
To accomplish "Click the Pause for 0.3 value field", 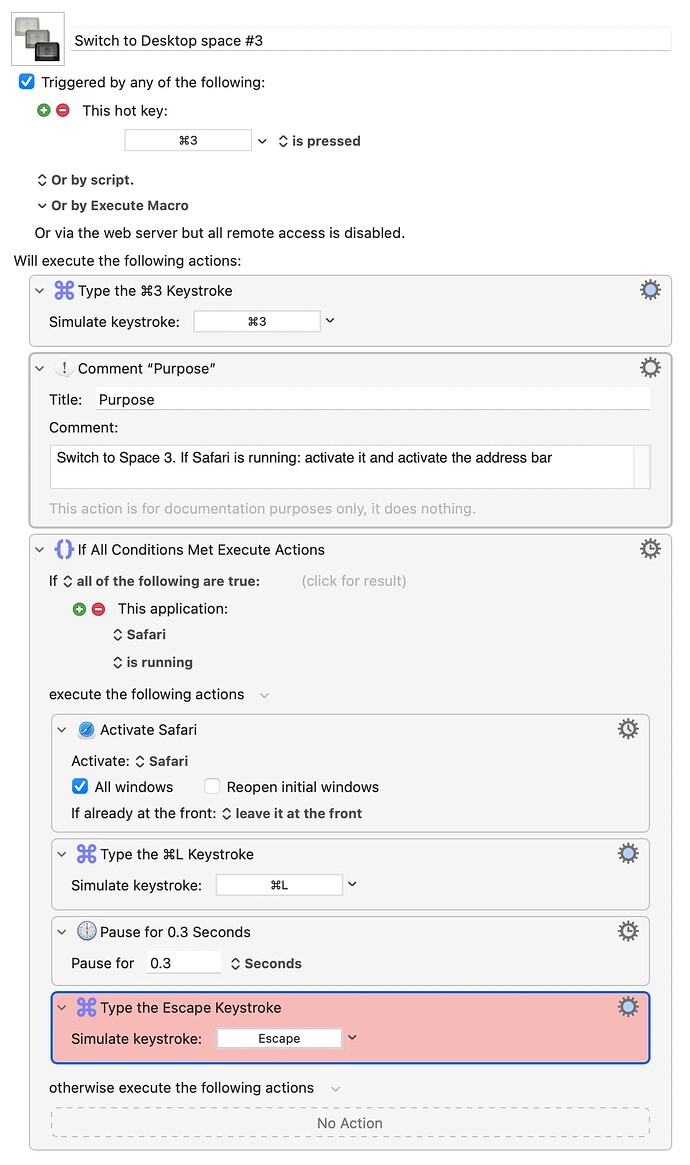I will tap(183, 963).
